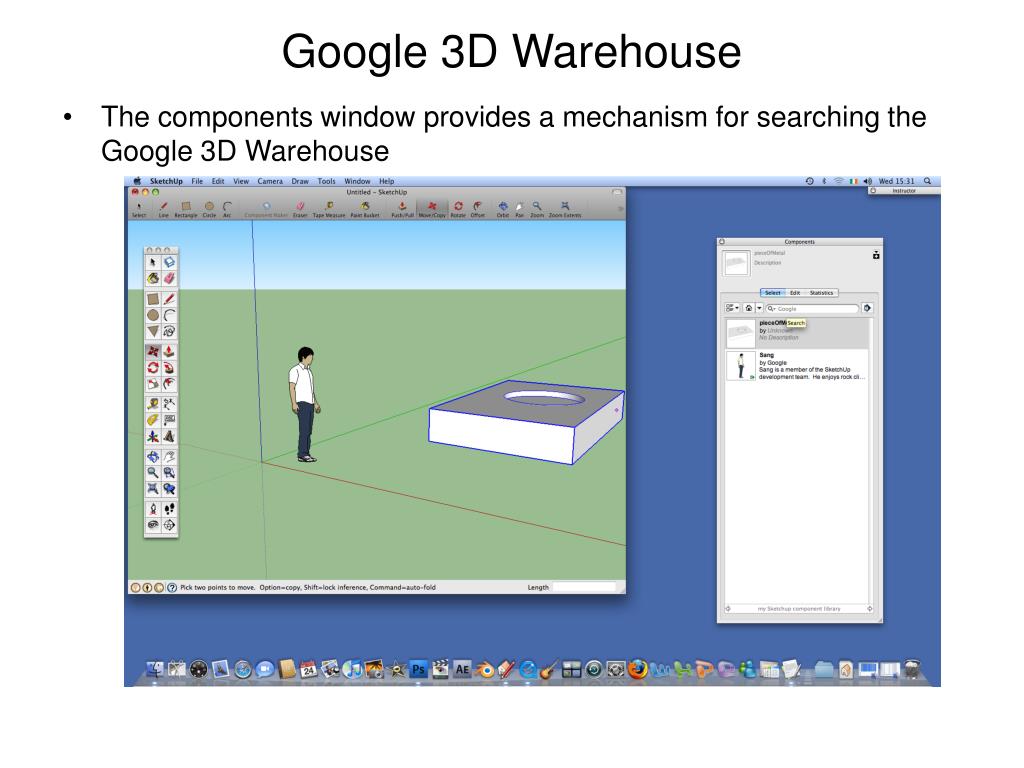Screen dimensions: 1024x768
Task: Activate the Orbit tool in the floating palette
Action: [153, 457]
